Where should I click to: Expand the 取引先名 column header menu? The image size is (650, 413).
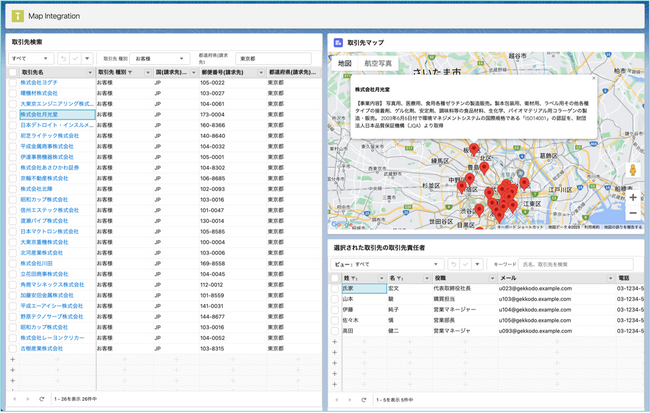pyautogui.click(x=89, y=73)
